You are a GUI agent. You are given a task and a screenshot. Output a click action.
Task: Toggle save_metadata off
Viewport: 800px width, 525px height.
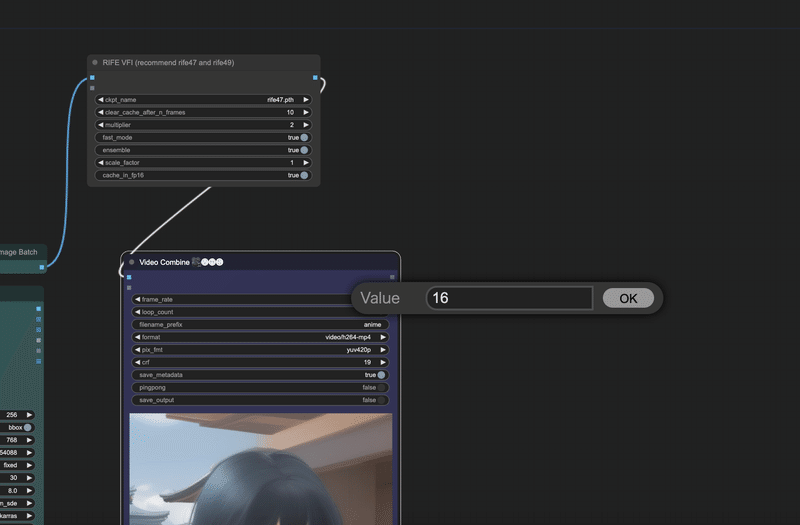tap(381, 374)
